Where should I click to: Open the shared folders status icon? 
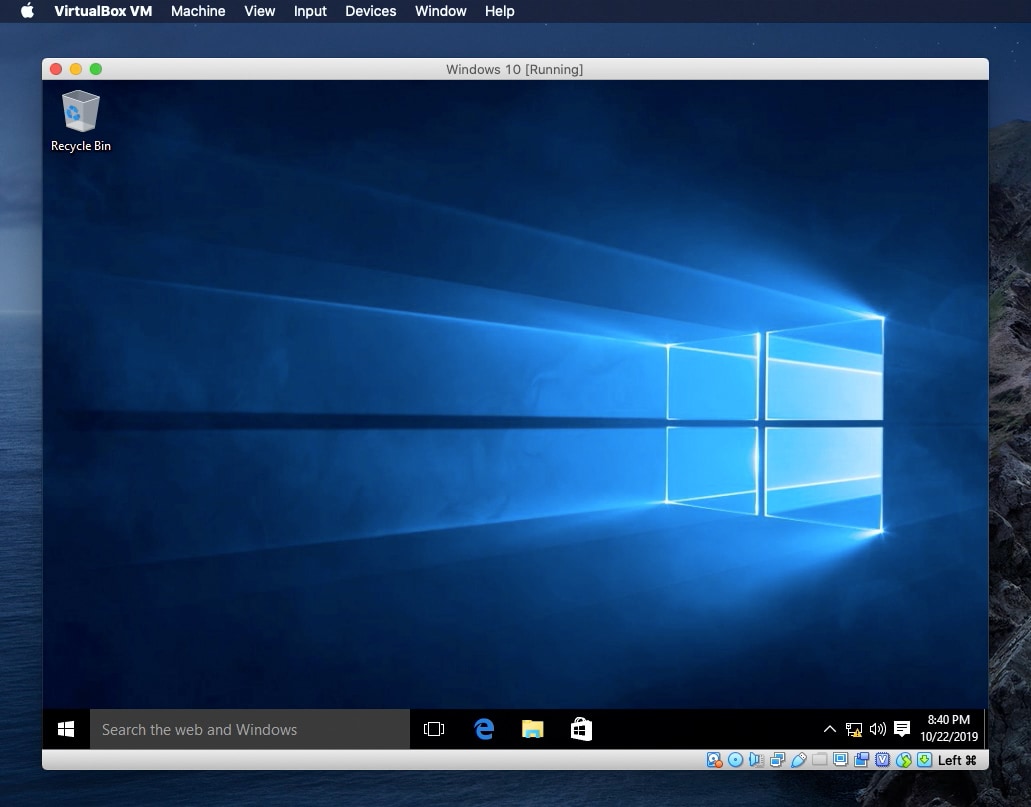[819, 759]
